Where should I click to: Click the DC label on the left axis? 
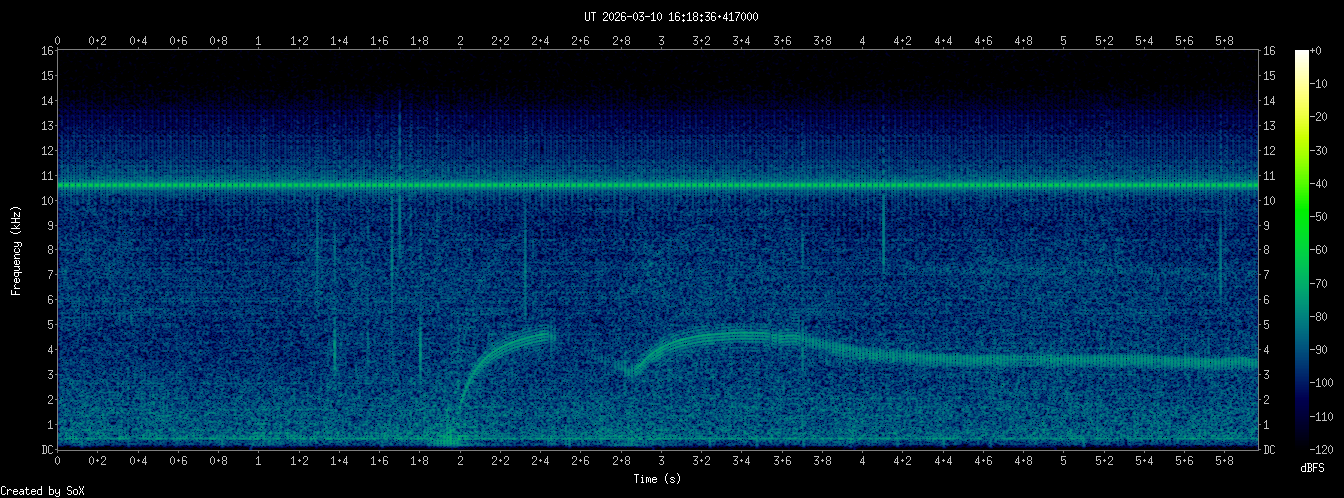pyautogui.click(x=46, y=450)
